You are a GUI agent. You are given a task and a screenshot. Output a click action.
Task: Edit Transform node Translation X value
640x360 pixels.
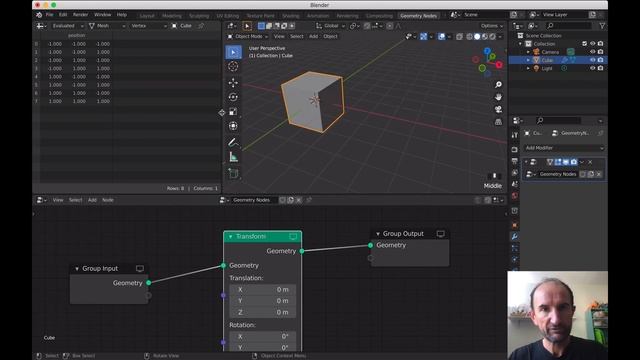263,289
